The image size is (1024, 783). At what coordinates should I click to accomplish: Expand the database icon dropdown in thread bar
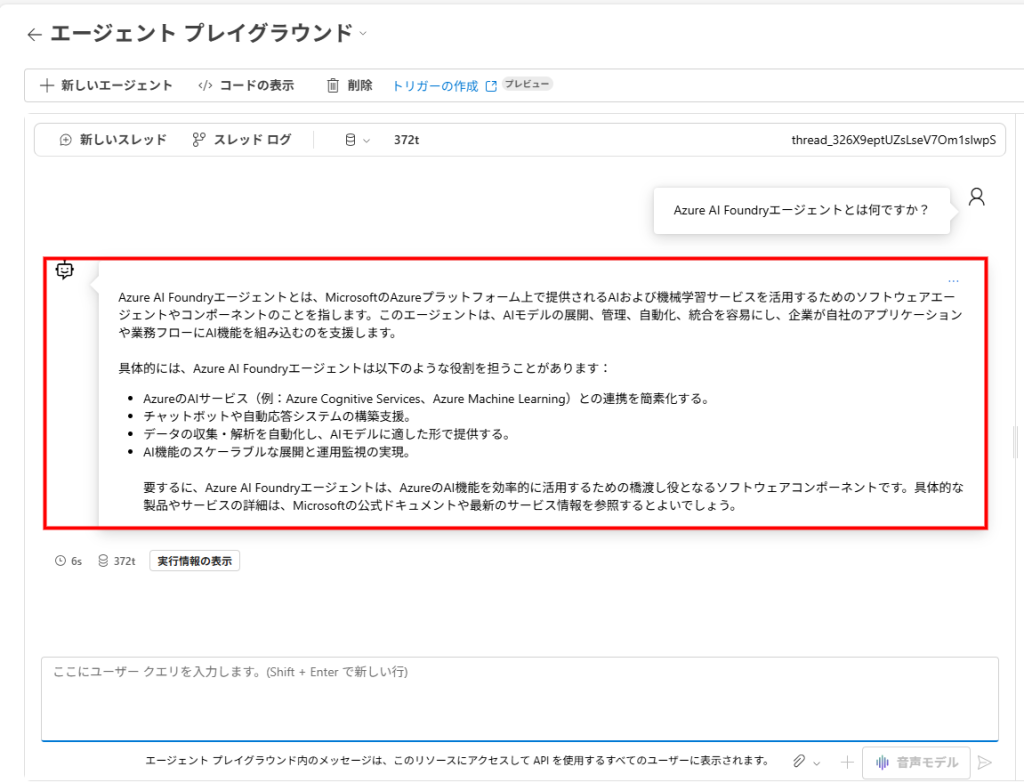(x=357, y=140)
